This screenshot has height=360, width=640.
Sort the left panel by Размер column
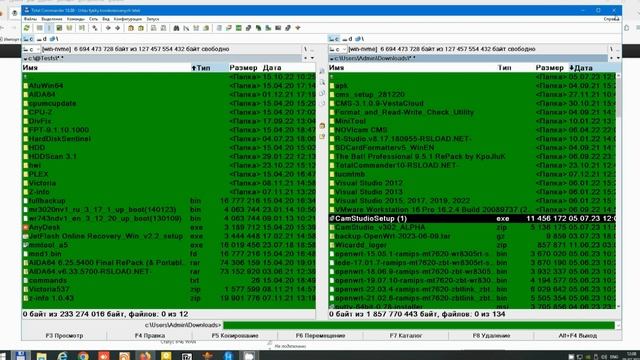(243, 68)
